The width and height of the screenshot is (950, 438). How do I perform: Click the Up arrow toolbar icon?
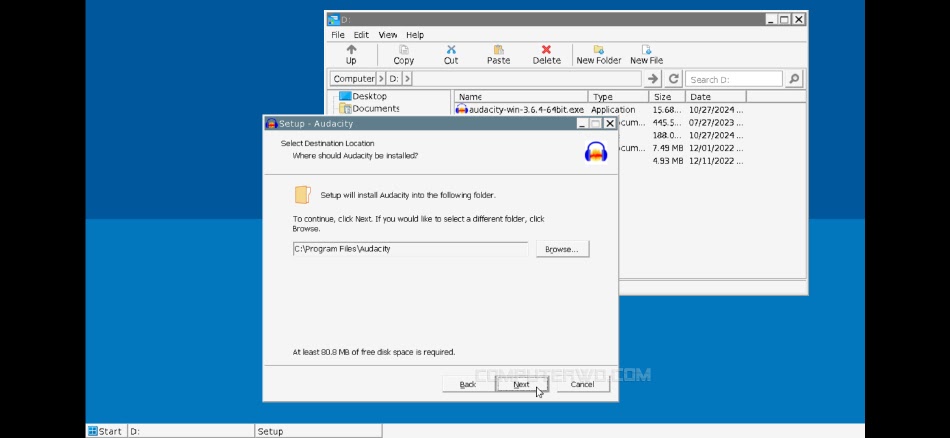click(351, 50)
